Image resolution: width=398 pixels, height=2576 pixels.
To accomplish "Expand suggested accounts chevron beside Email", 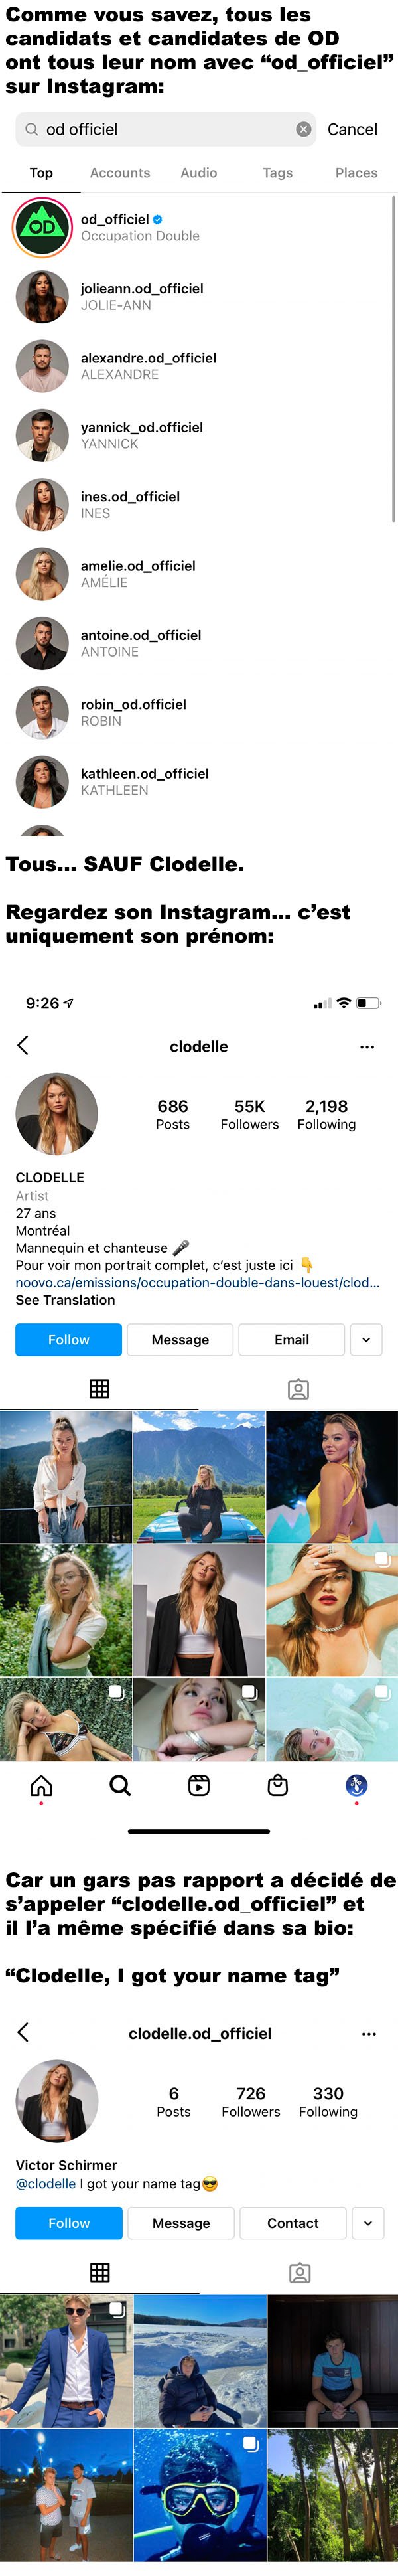I will tap(366, 1340).
